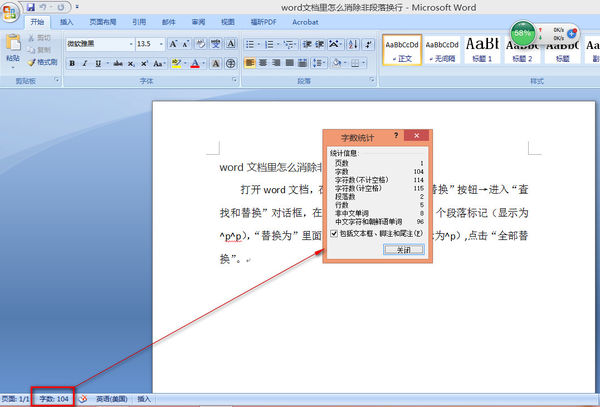Shrink font size with the small A icon
The width and height of the screenshot is (600, 407).
[x=186, y=44]
